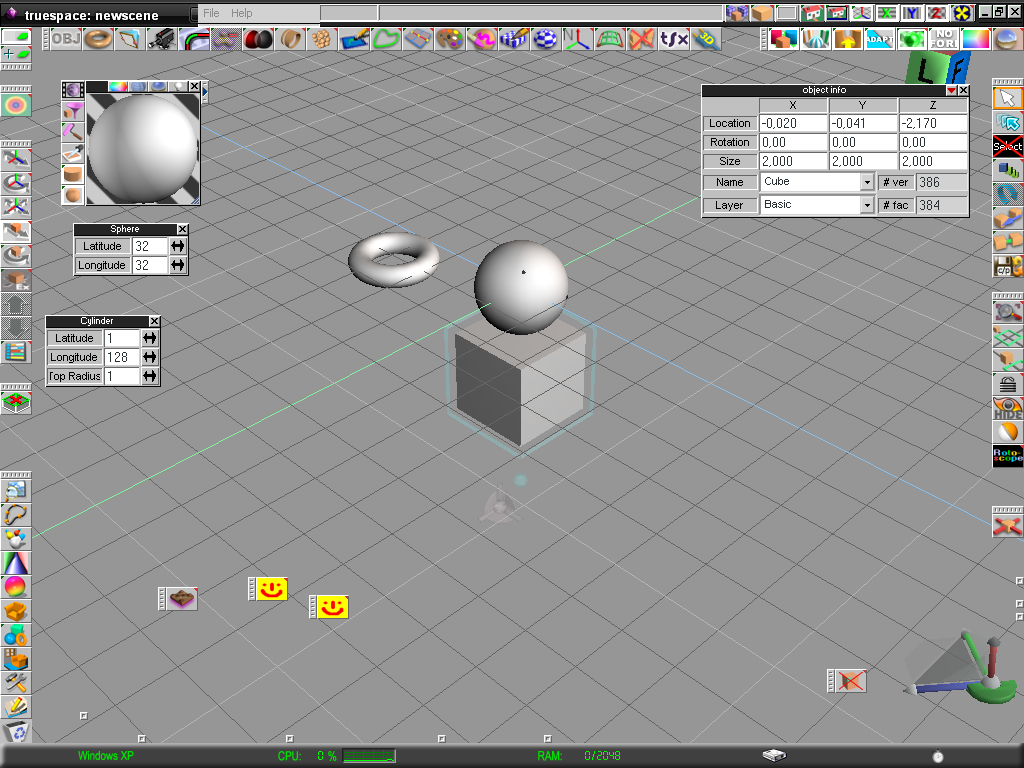Click the rainbow sphere icon in left toolbar
1024x768 pixels.
pos(16,587)
